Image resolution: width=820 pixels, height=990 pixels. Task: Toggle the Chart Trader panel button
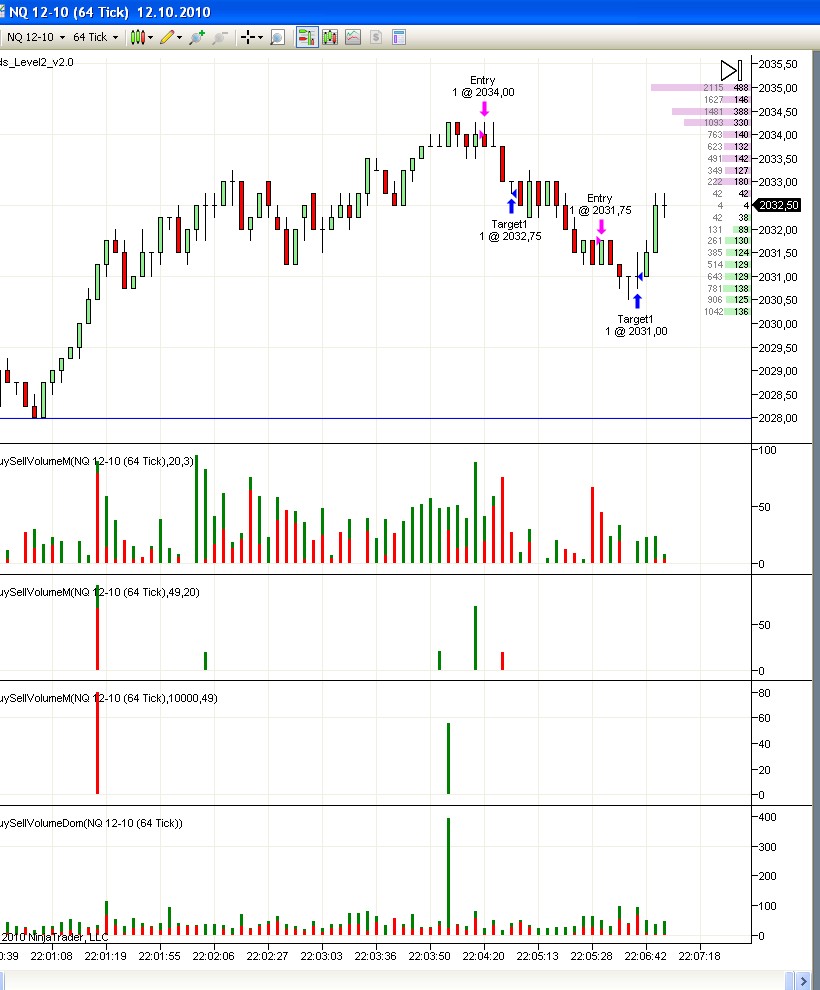click(304, 37)
